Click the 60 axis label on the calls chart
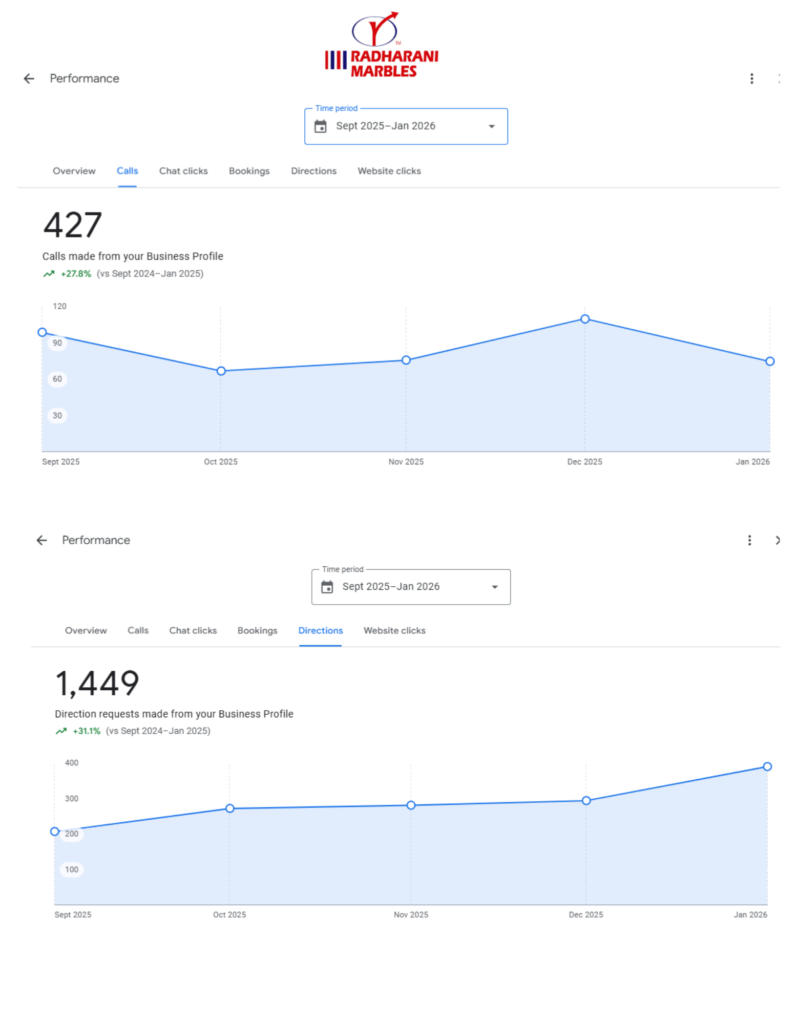 tap(57, 379)
